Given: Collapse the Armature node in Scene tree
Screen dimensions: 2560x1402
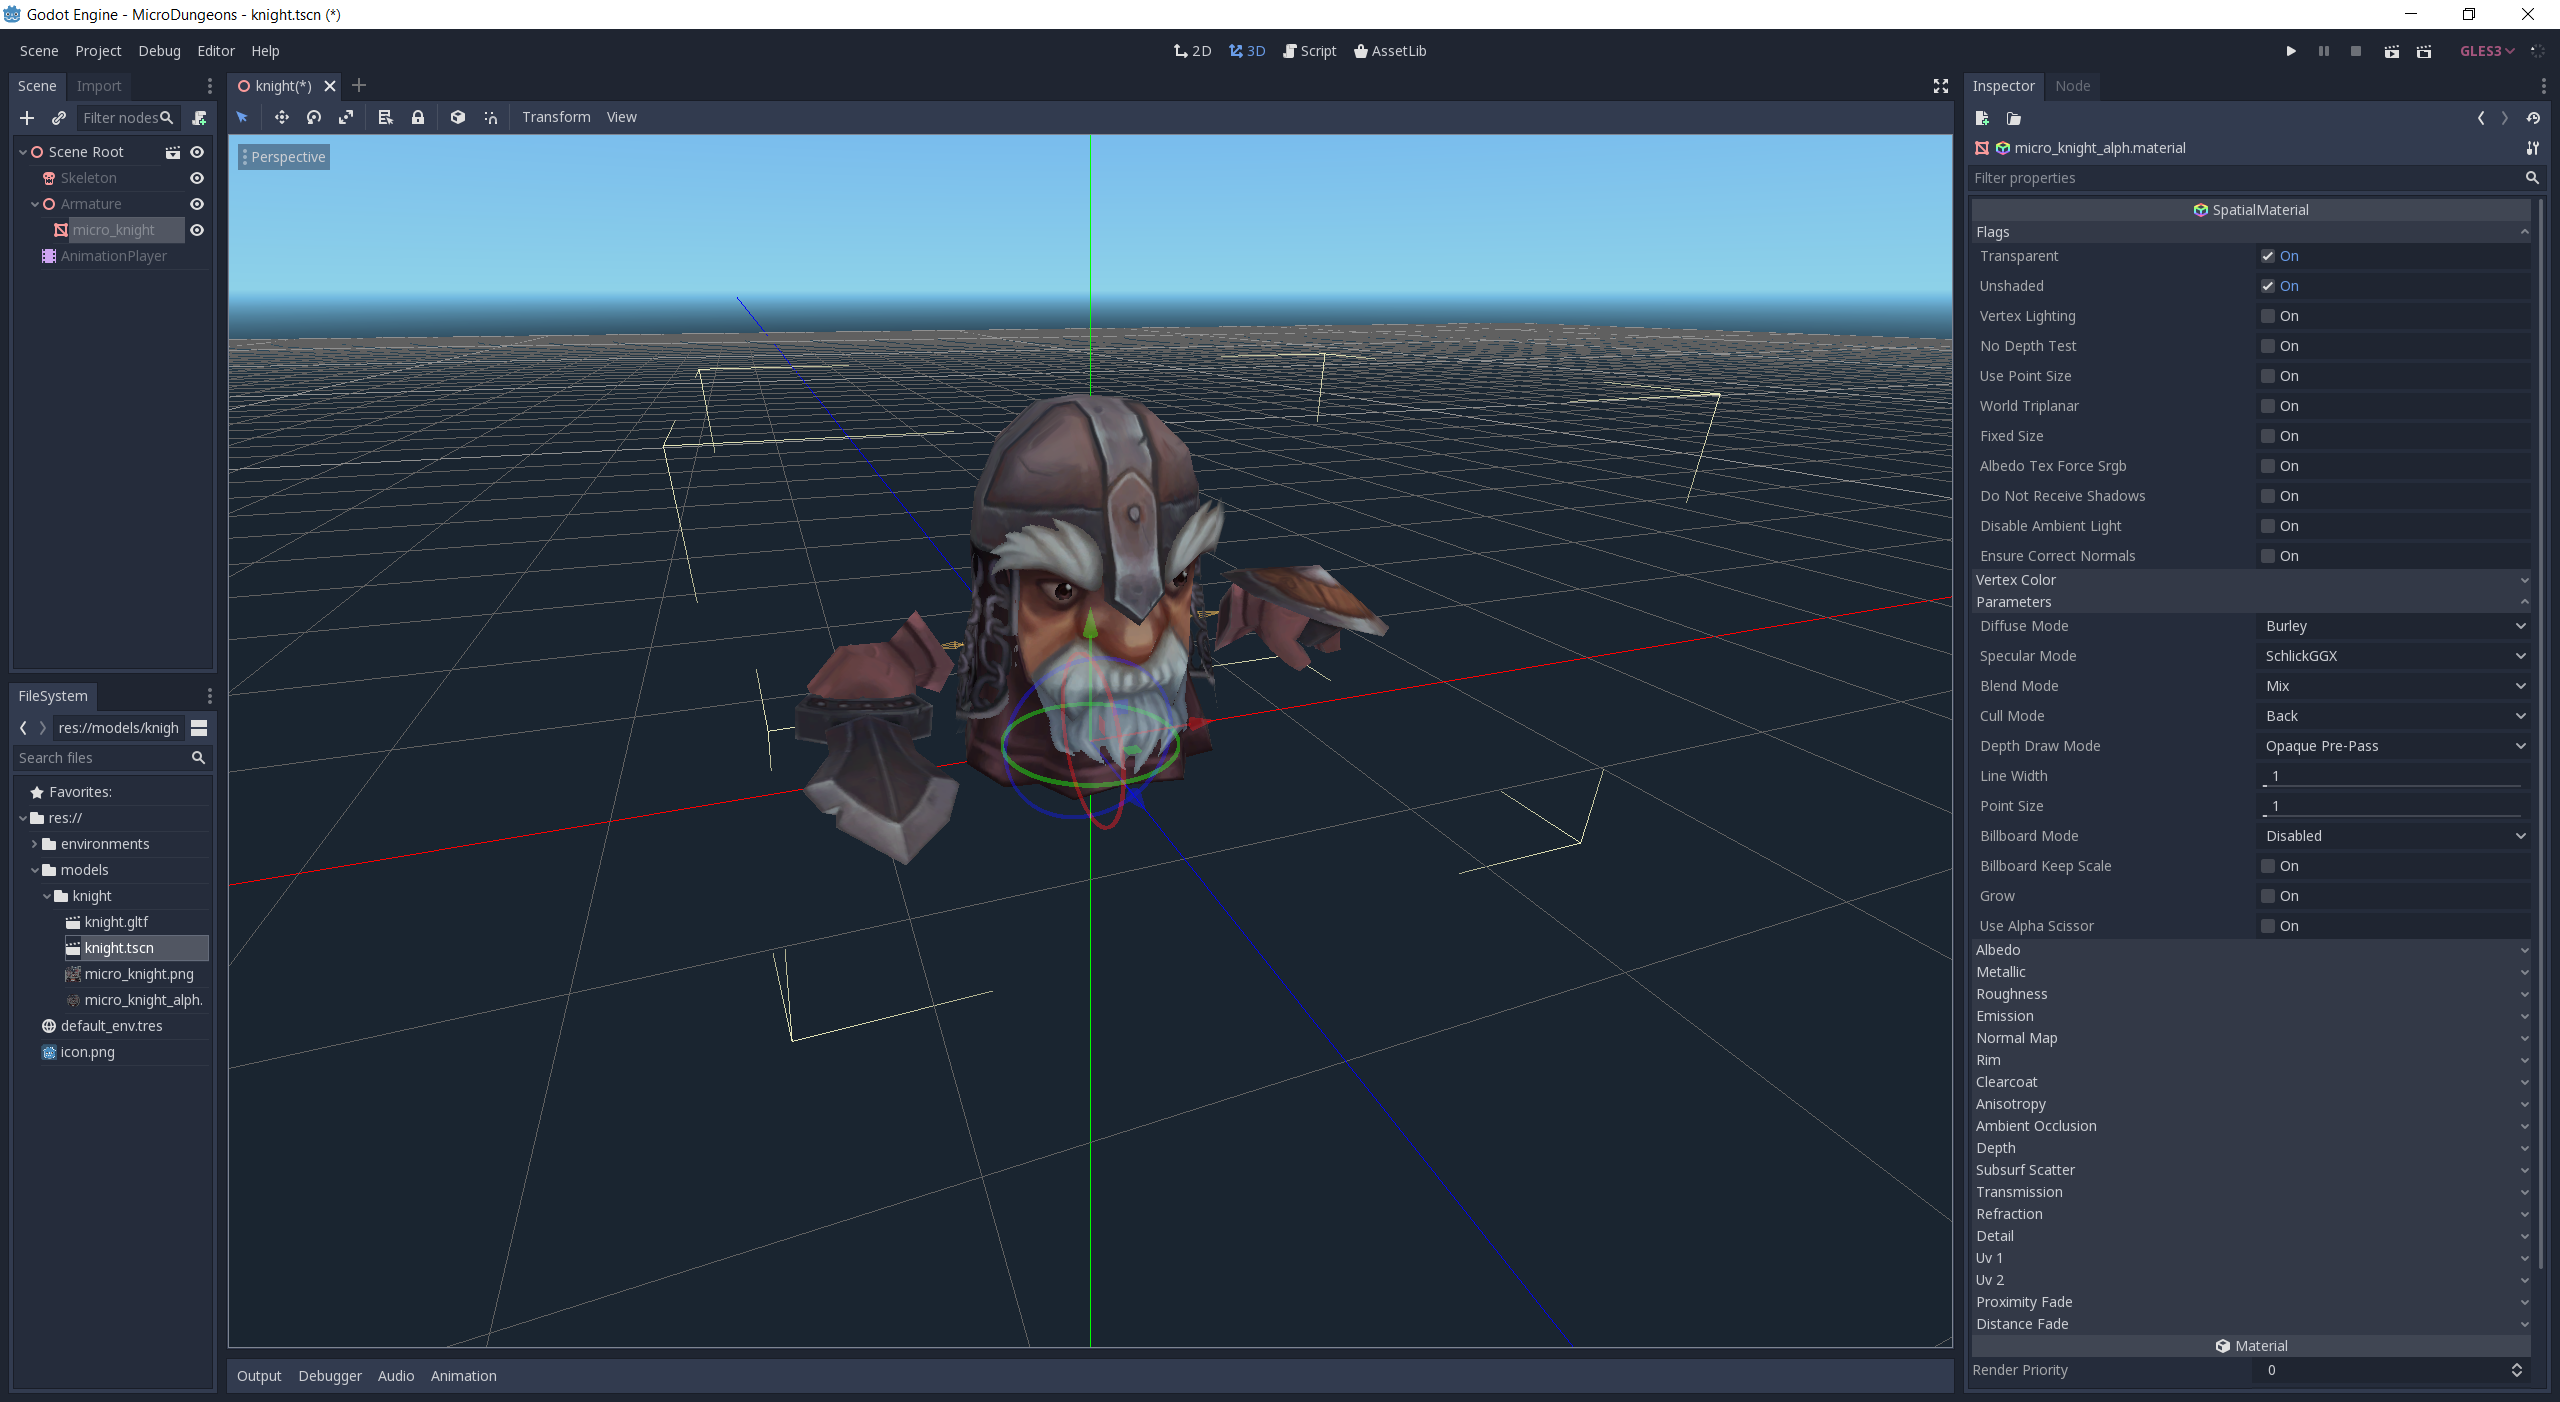Looking at the screenshot, I should [35, 204].
